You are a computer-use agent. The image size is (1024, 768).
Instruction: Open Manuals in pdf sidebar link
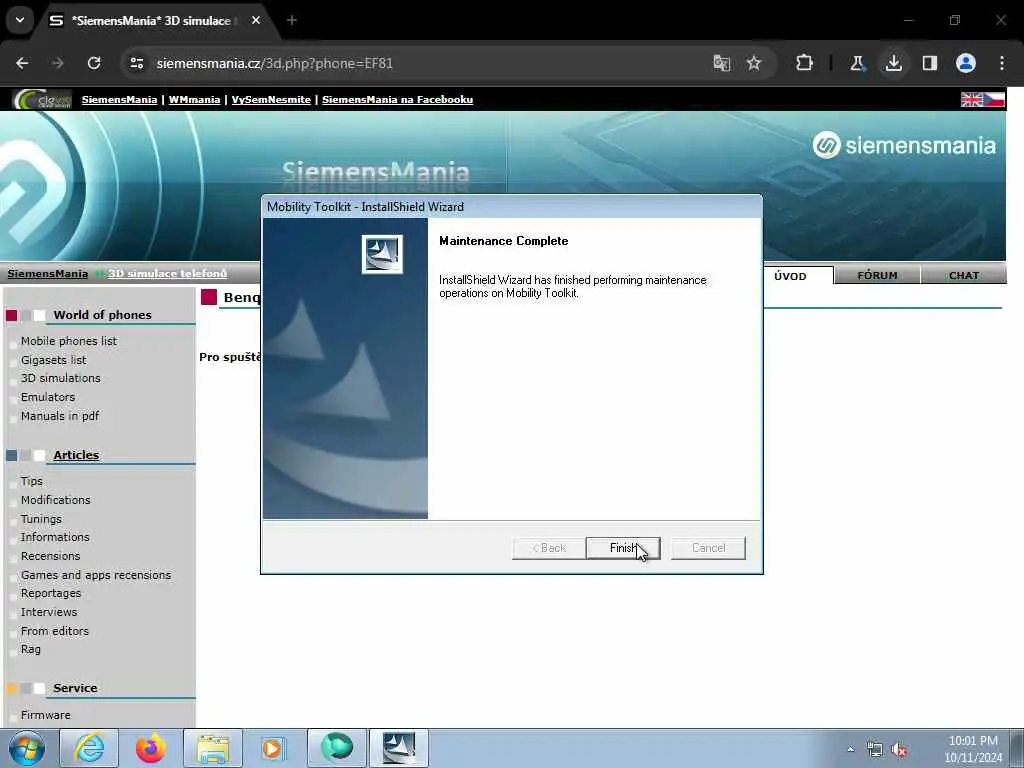(60, 416)
